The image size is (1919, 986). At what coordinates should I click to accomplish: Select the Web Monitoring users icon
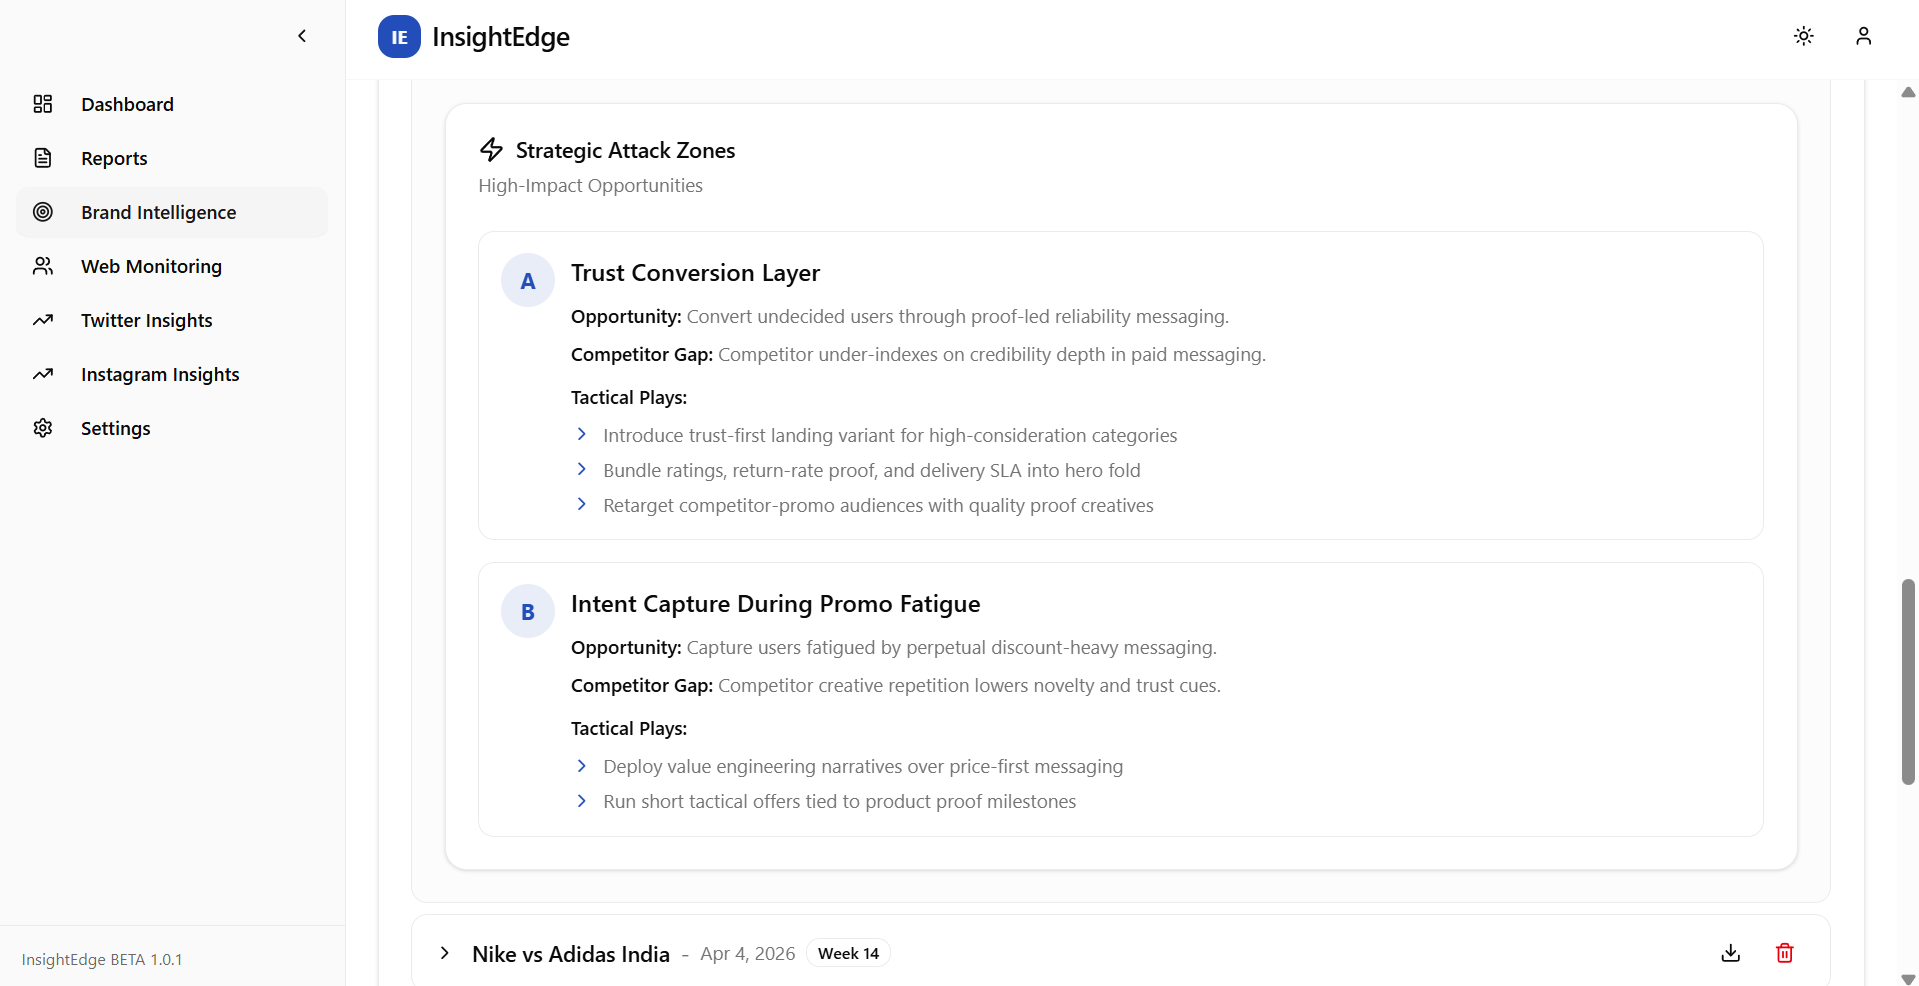[x=43, y=266]
